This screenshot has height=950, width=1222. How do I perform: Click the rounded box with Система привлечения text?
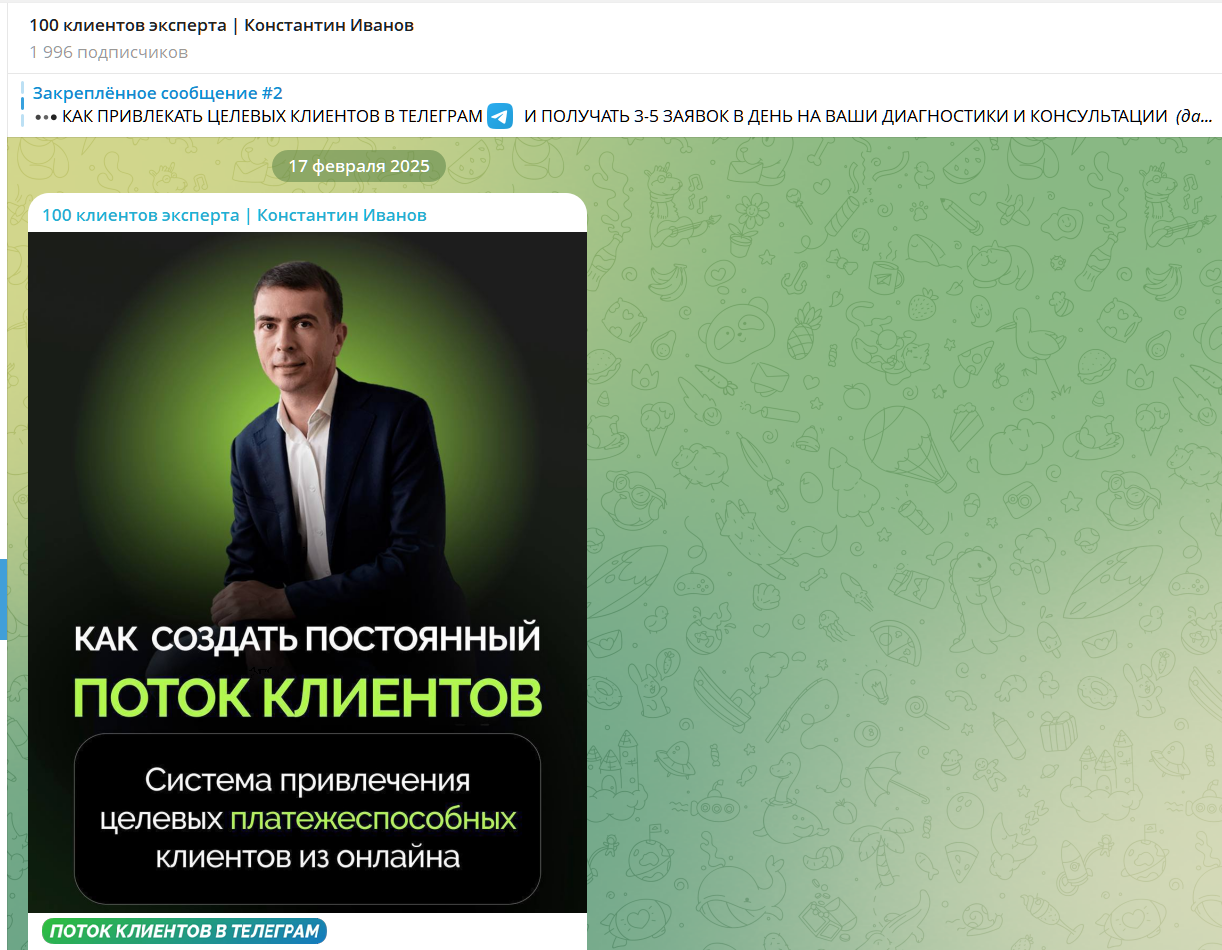click(308, 818)
